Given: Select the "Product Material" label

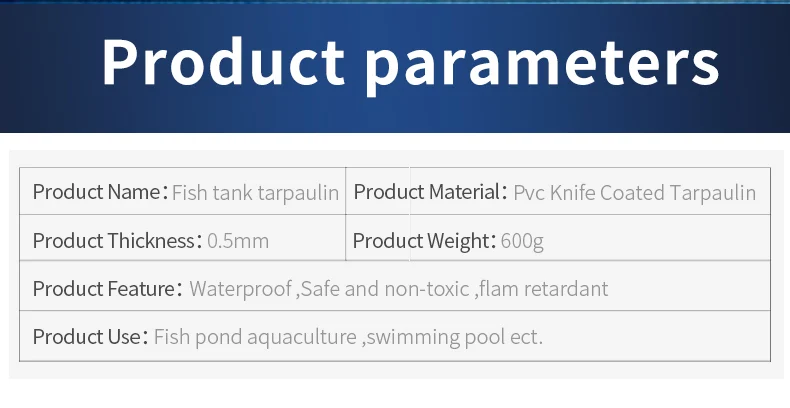Looking at the screenshot, I should [426, 192].
